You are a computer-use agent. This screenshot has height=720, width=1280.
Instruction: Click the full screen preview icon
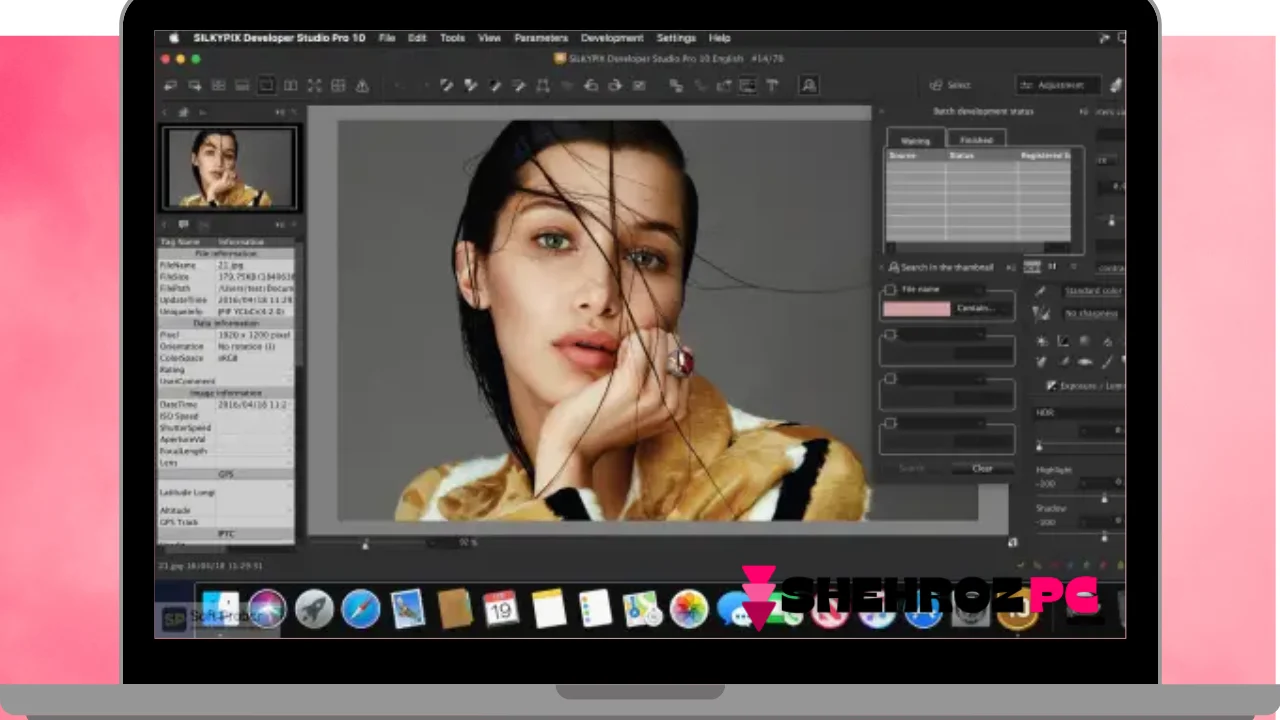314,86
